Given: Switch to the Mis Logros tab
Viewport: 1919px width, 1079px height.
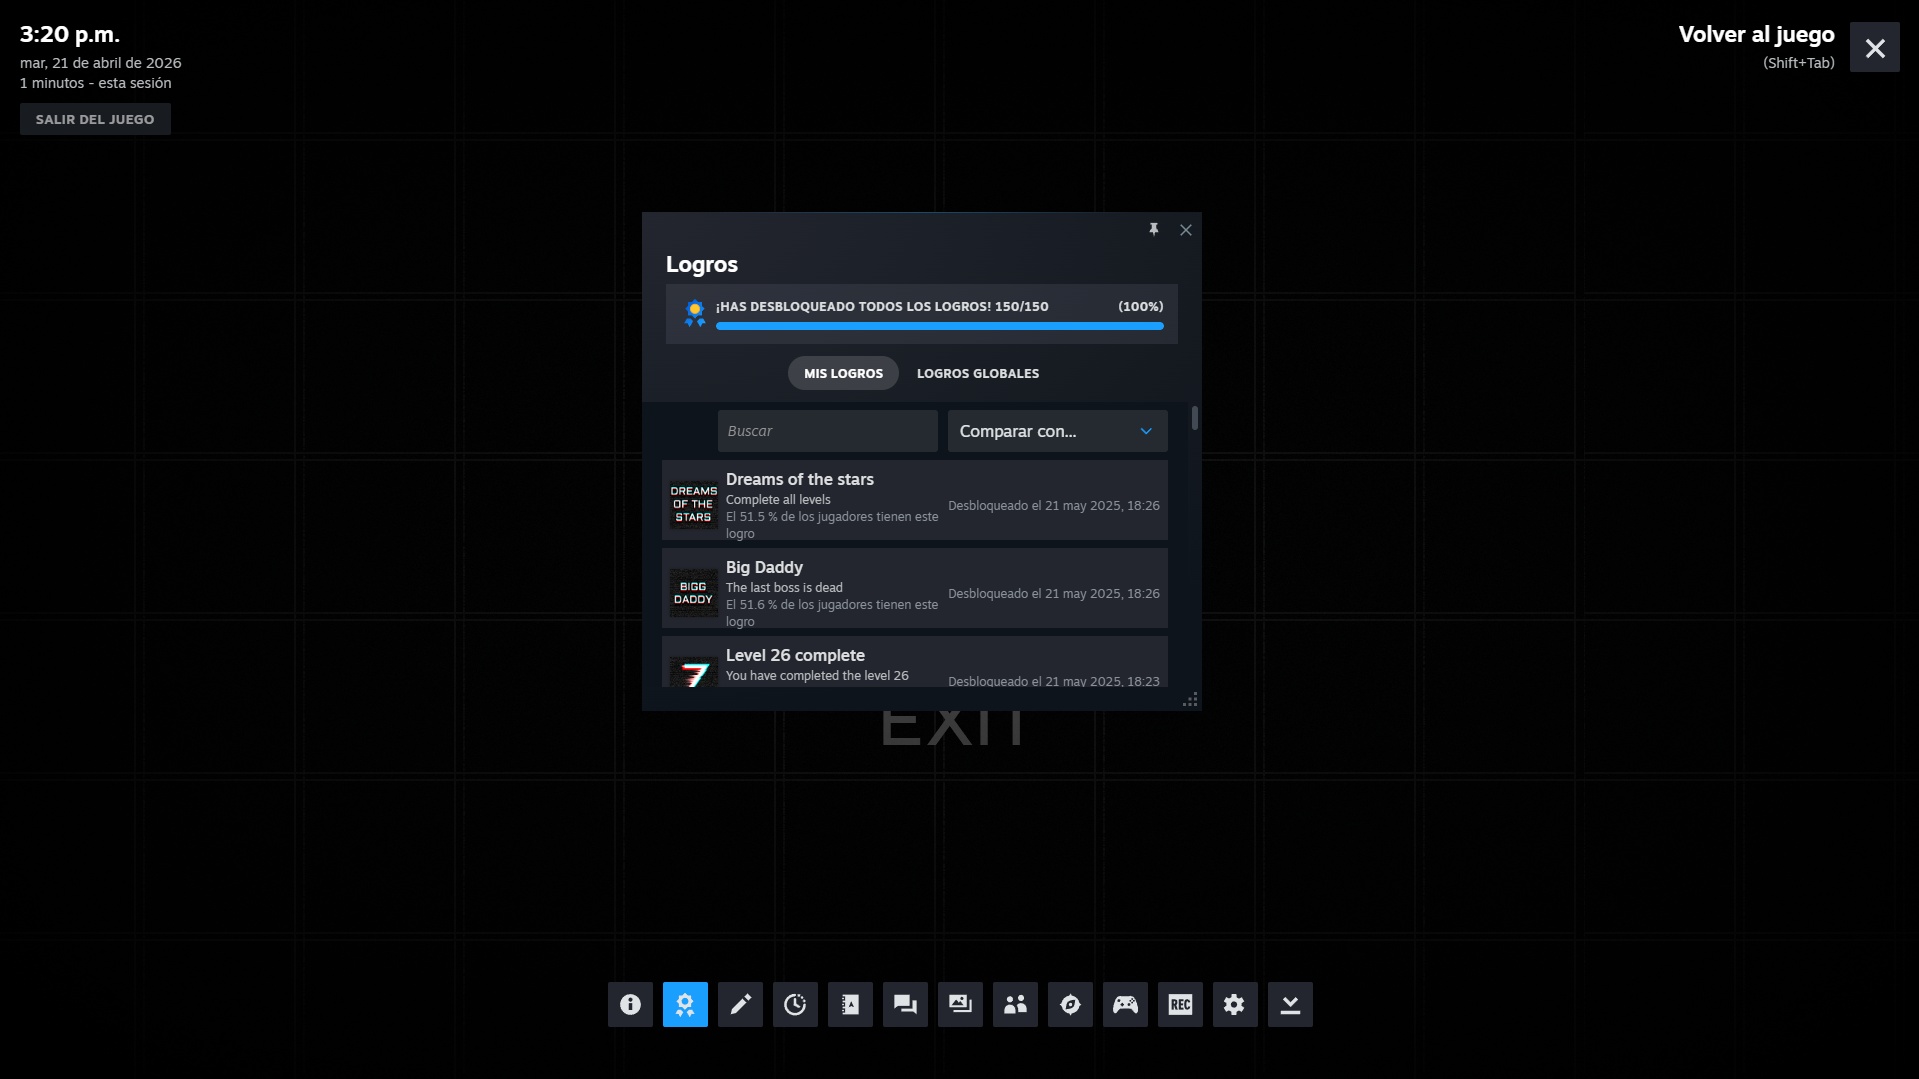Looking at the screenshot, I should click(x=843, y=373).
